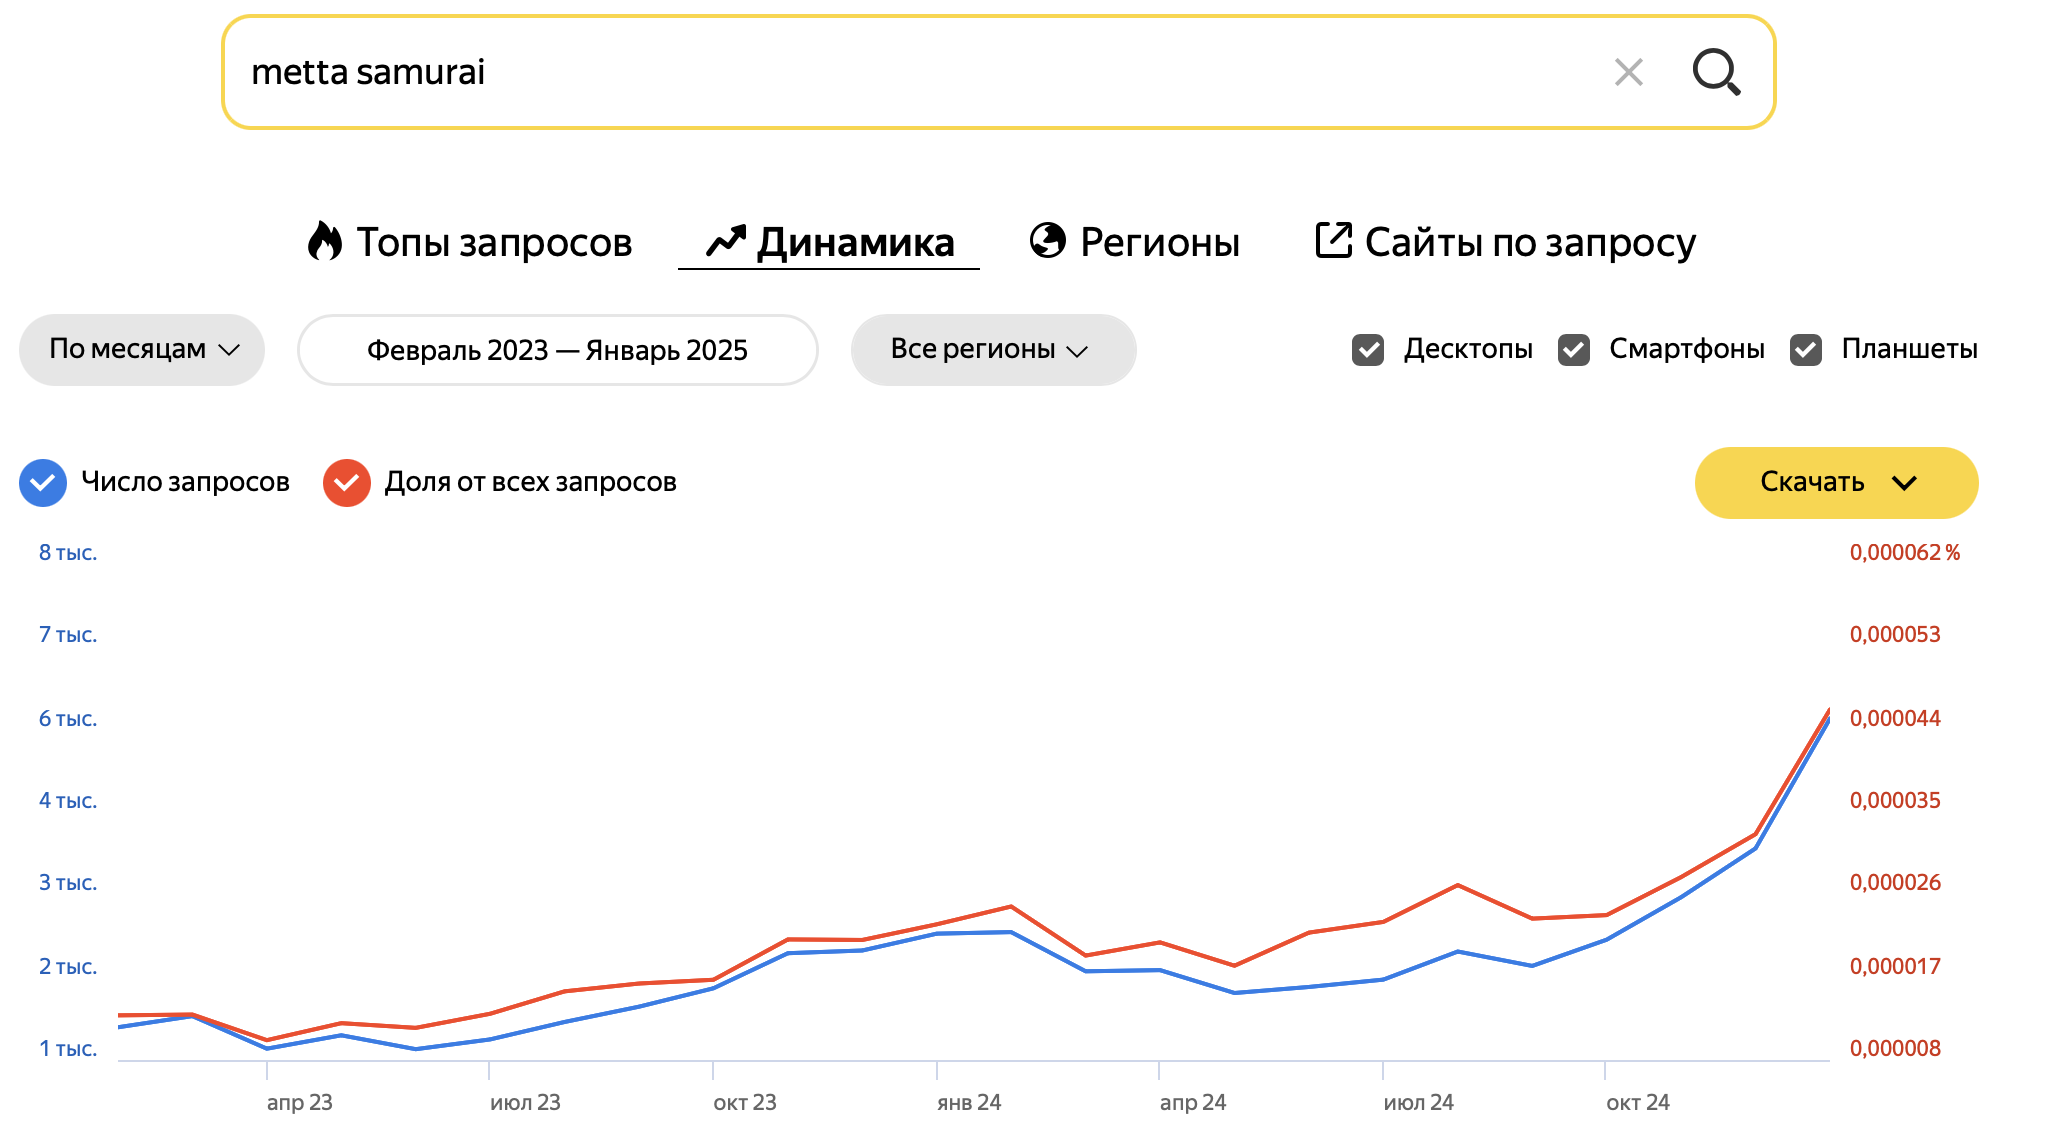2058x1144 pixels.
Task: Click the globe icon for Регионы
Action: 1048,241
